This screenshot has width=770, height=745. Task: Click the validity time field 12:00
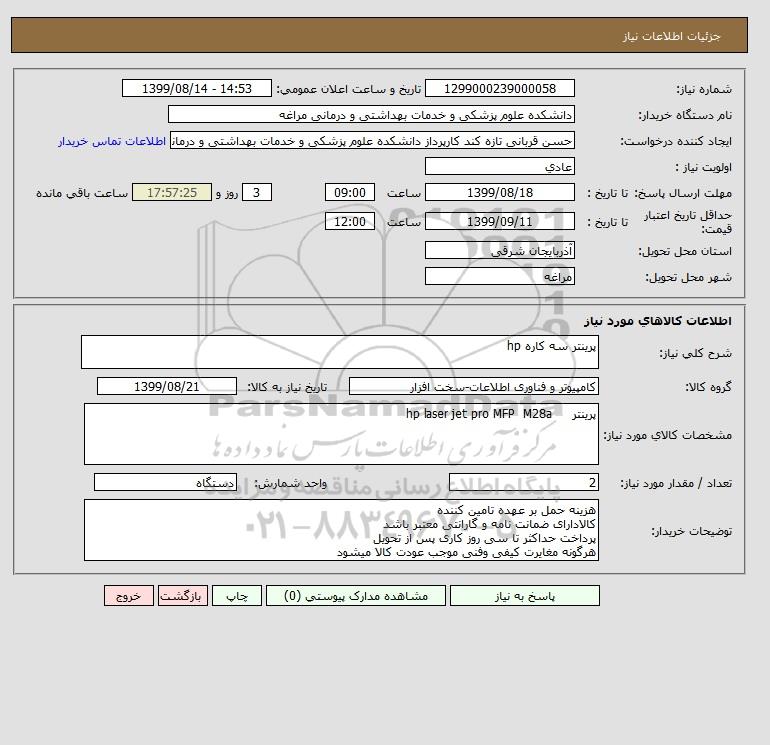[350, 221]
